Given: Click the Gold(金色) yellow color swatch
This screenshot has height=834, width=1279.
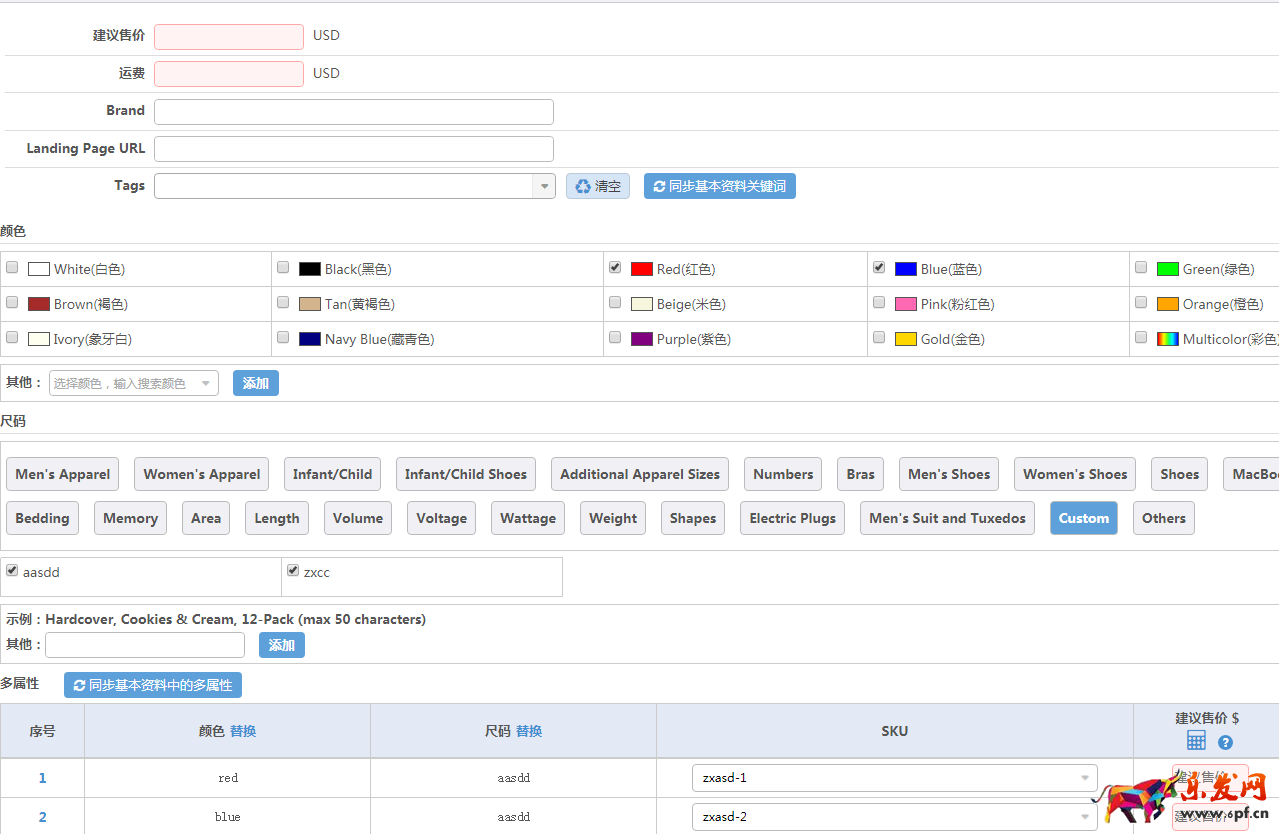Looking at the screenshot, I should tap(906, 339).
